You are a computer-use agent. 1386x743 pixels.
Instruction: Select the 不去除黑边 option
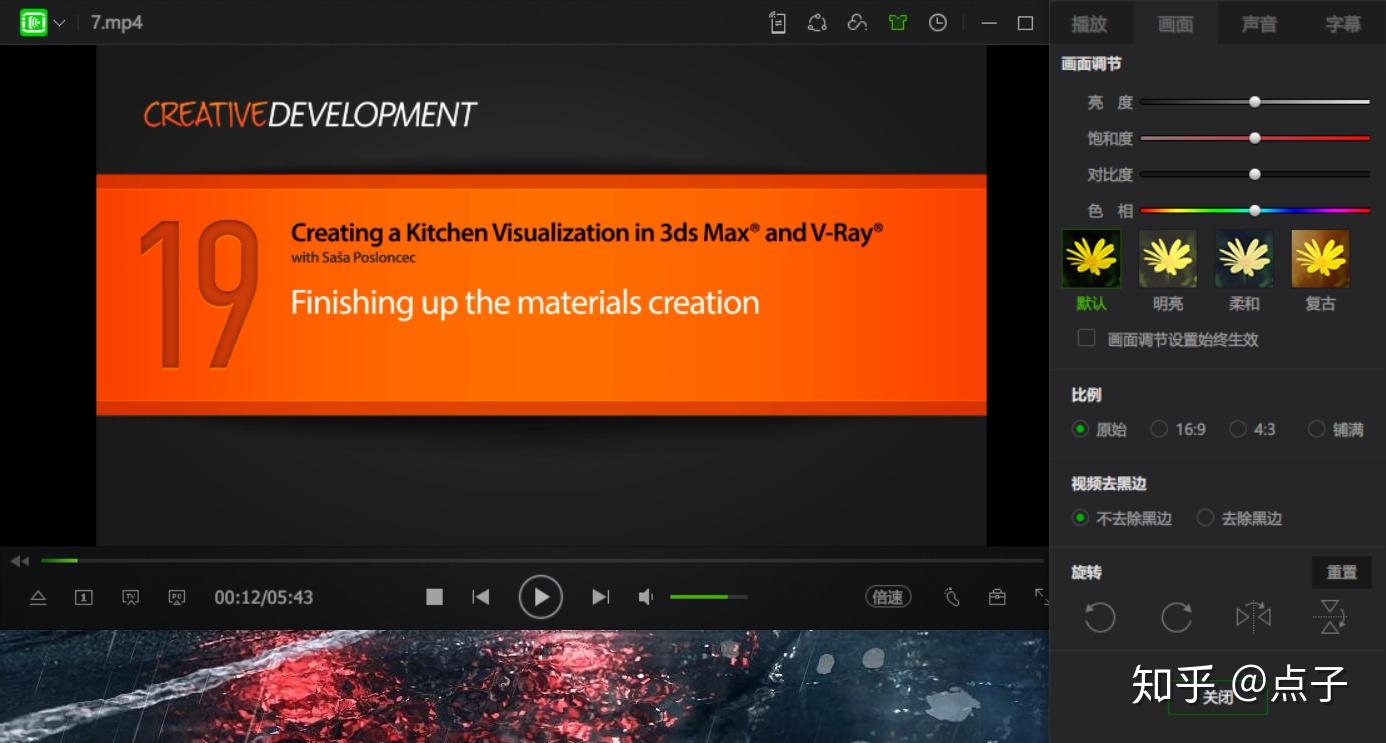click(x=1080, y=518)
